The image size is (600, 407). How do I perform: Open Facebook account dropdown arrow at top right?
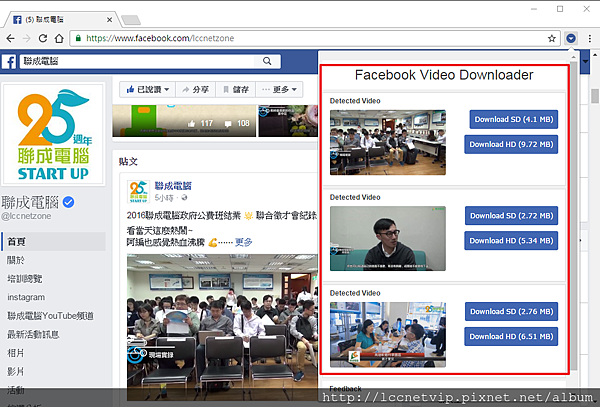tap(585, 61)
